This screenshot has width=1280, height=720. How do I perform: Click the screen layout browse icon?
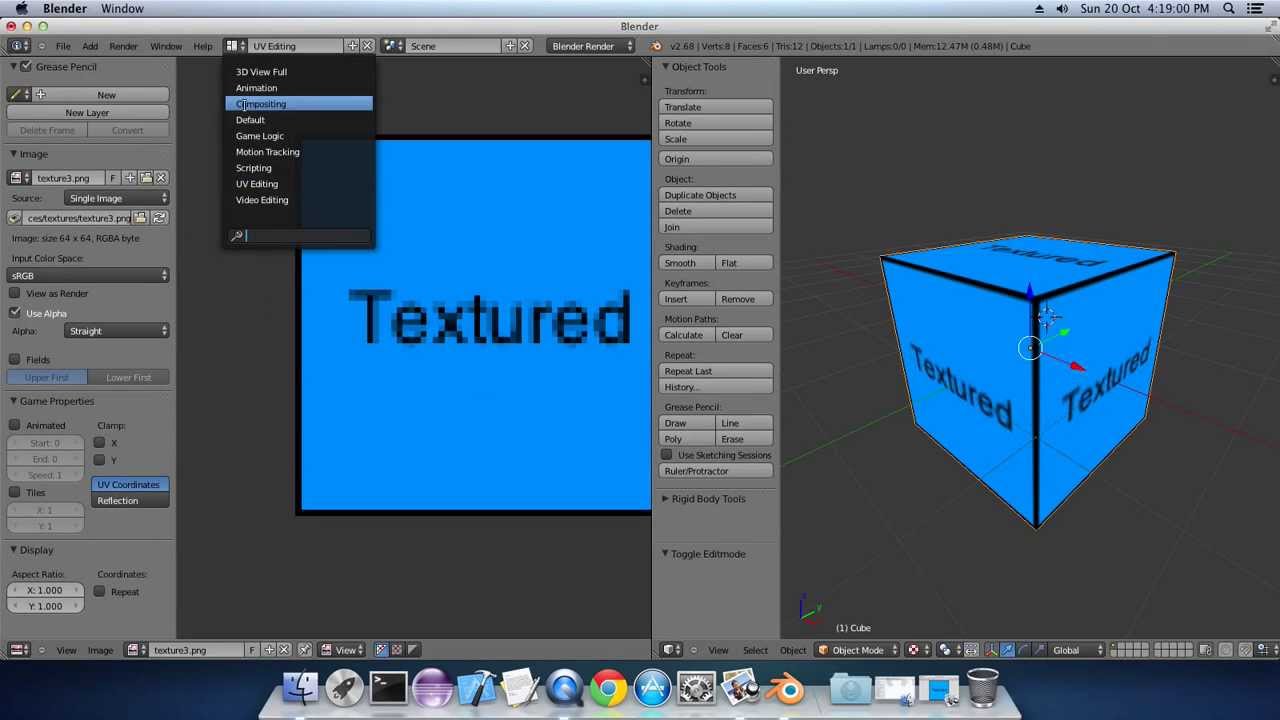[234, 46]
